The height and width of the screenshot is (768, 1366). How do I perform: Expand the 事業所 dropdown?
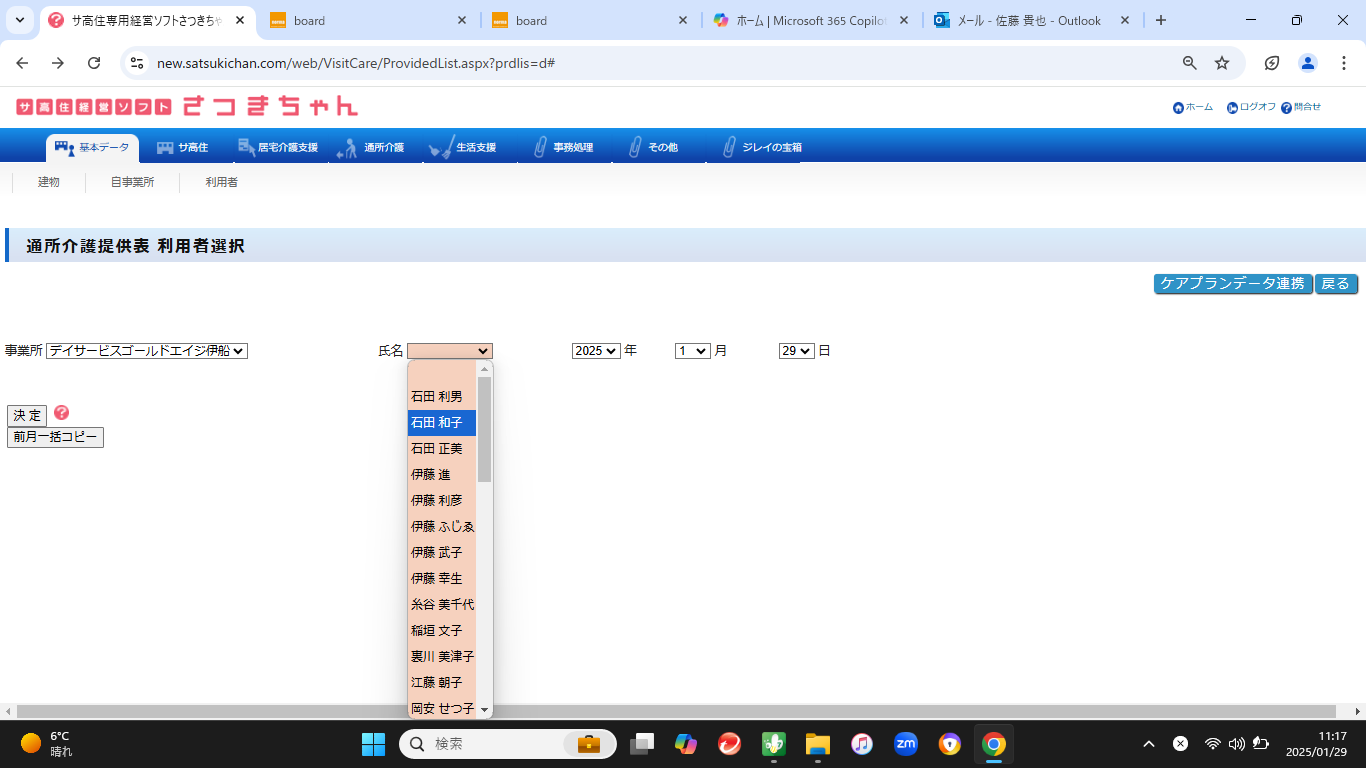[147, 351]
